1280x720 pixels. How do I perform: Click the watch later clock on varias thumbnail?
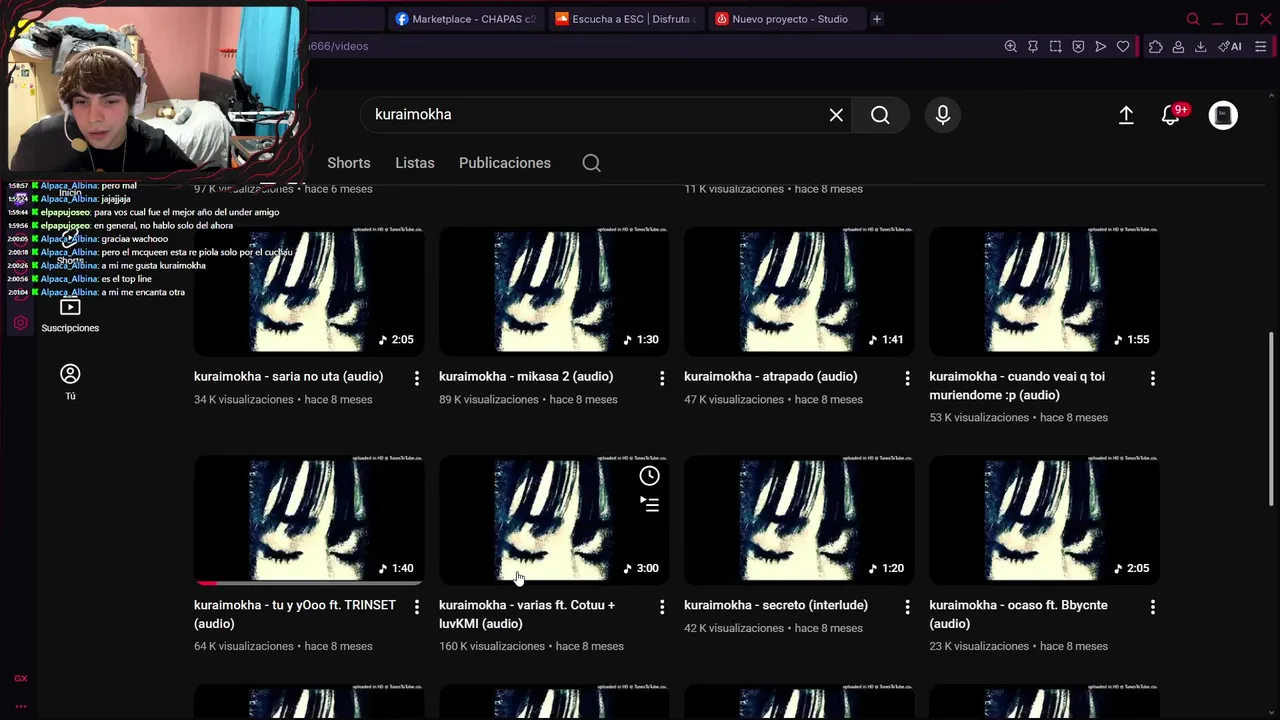click(x=650, y=476)
